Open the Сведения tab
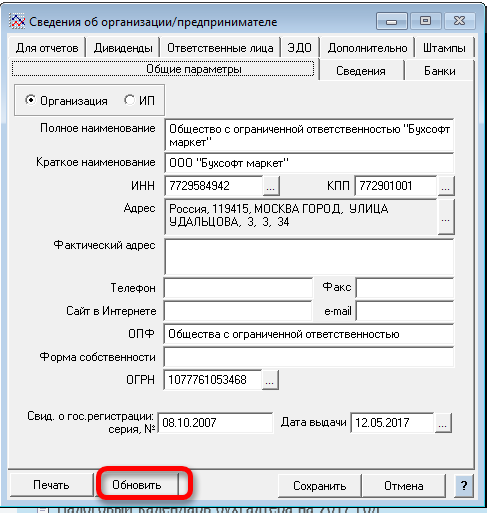Image resolution: width=487 pixels, height=513 pixels. click(x=361, y=71)
